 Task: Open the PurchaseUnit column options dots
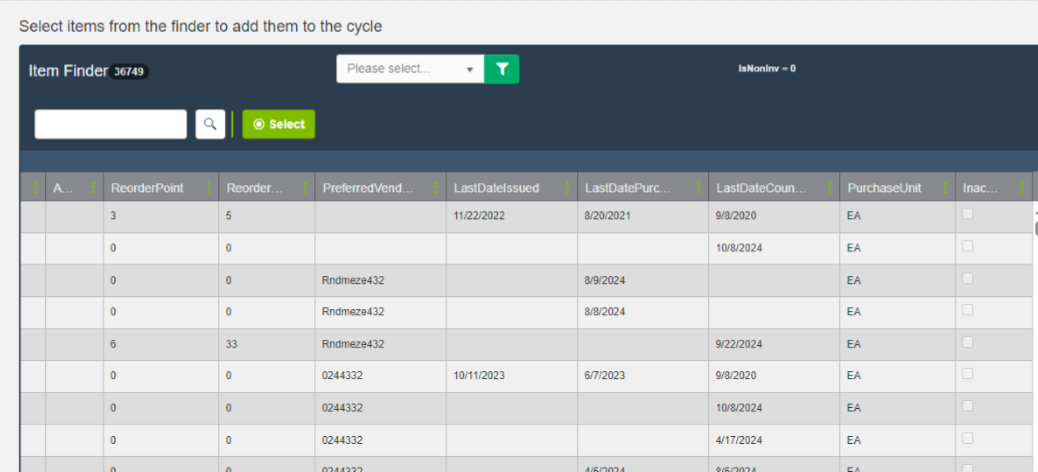click(946, 188)
